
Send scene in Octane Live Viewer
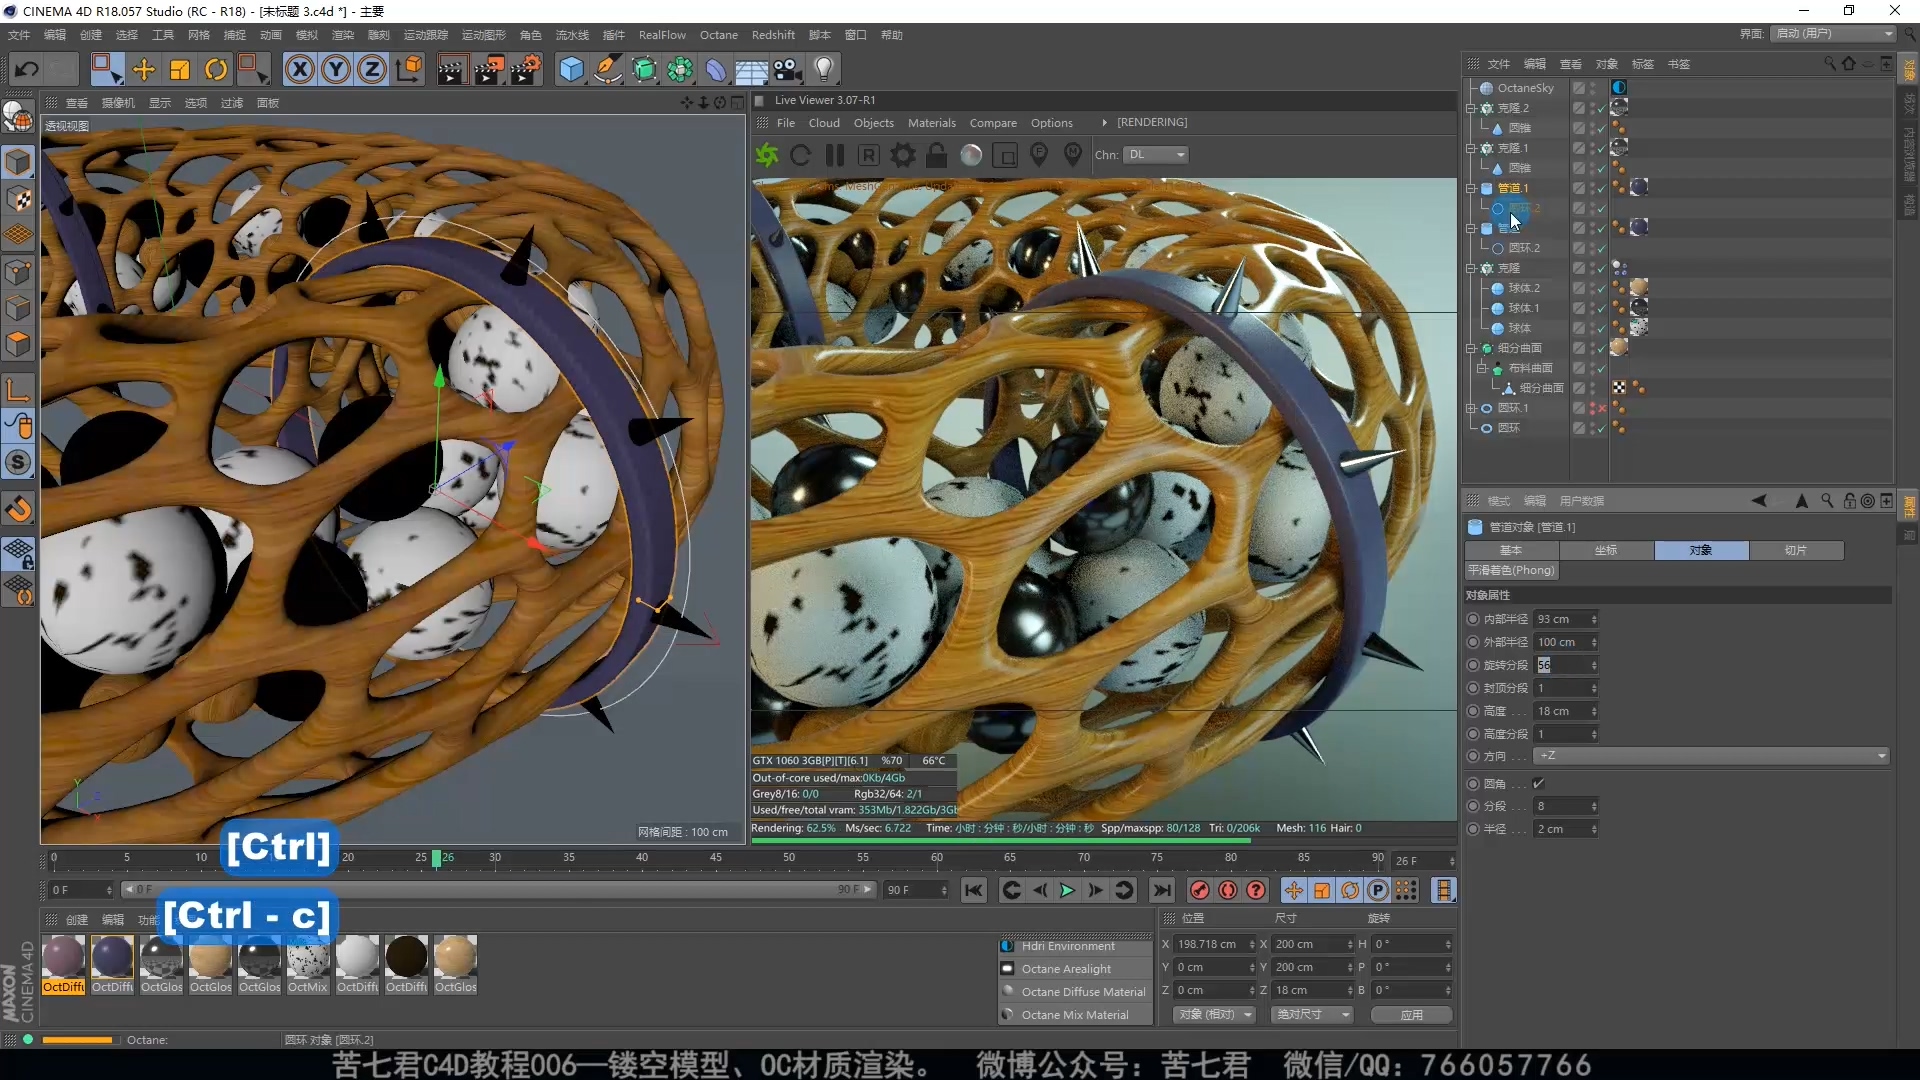[767, 155]
